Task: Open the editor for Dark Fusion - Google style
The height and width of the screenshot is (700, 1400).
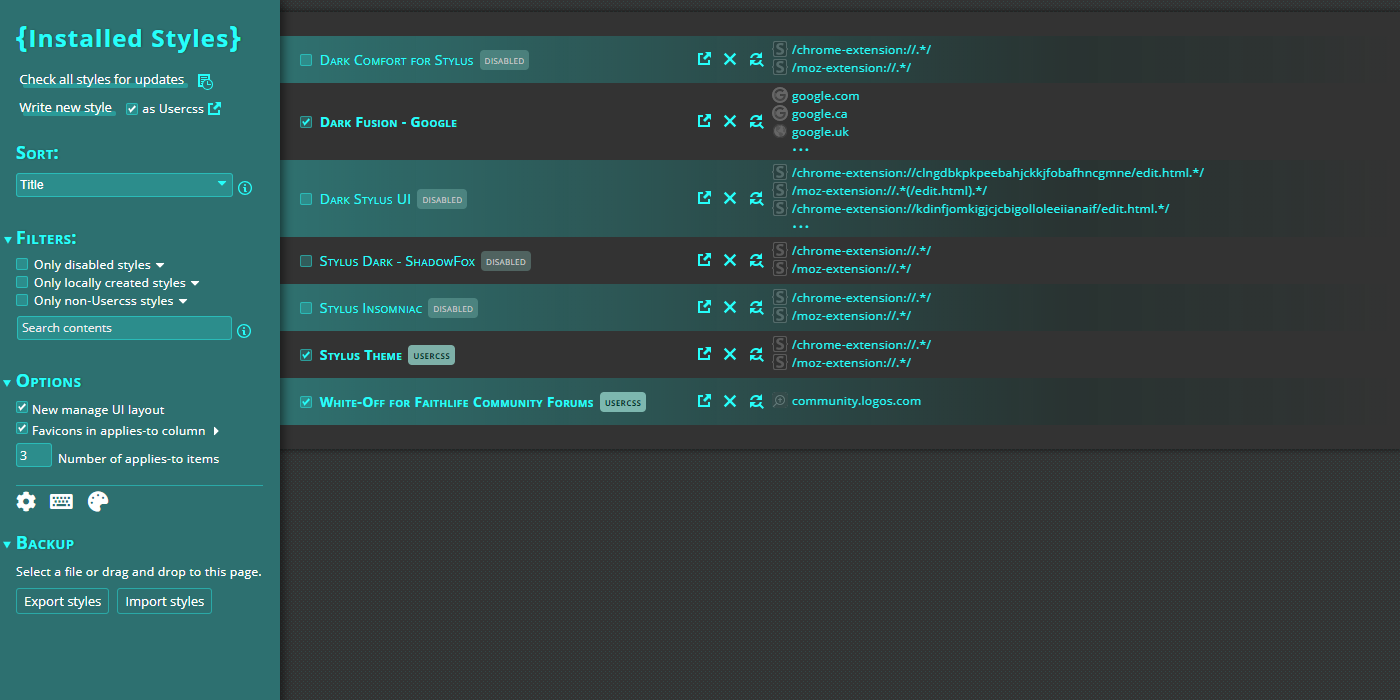Action: [704, 120]
